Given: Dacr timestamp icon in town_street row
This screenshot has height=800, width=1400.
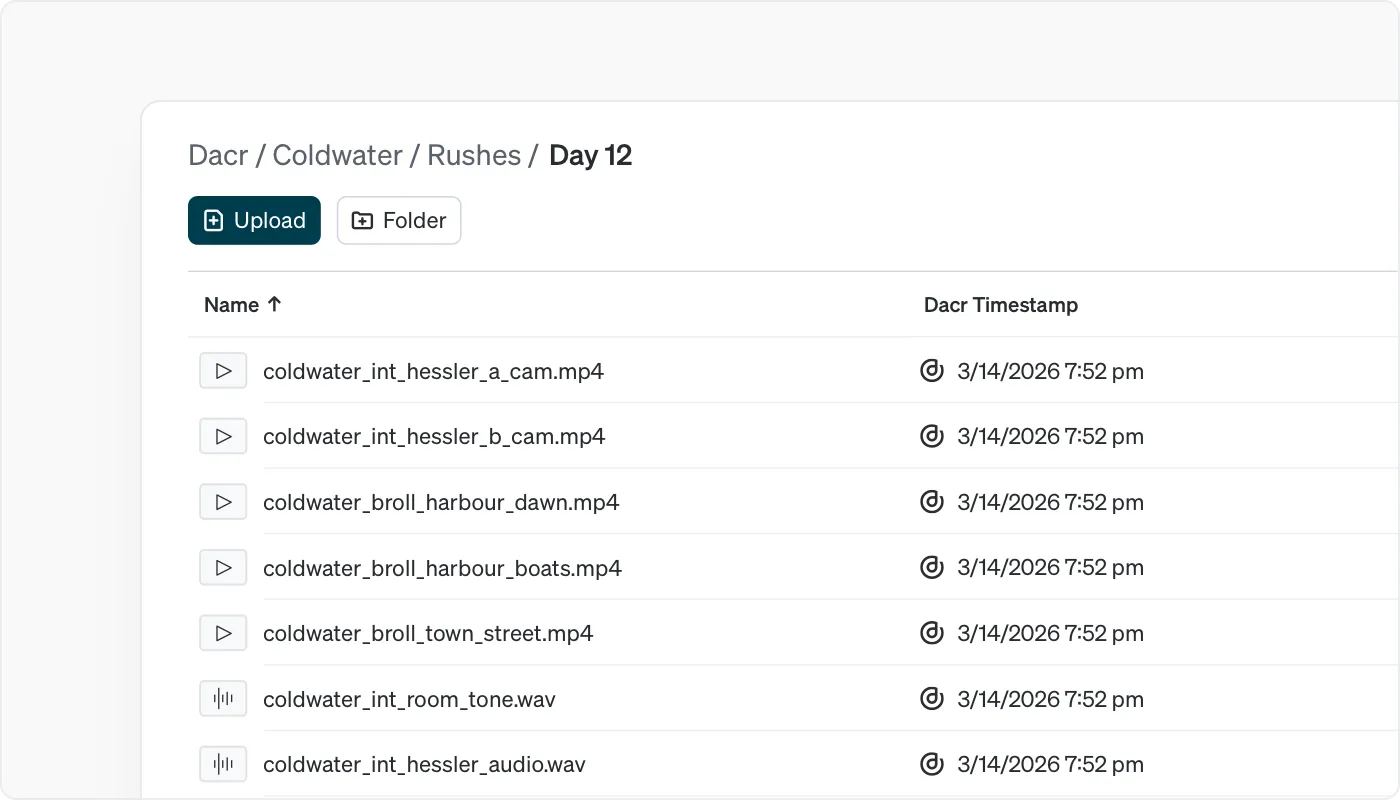Looking at the screenshot, I should tap(931, 633).
